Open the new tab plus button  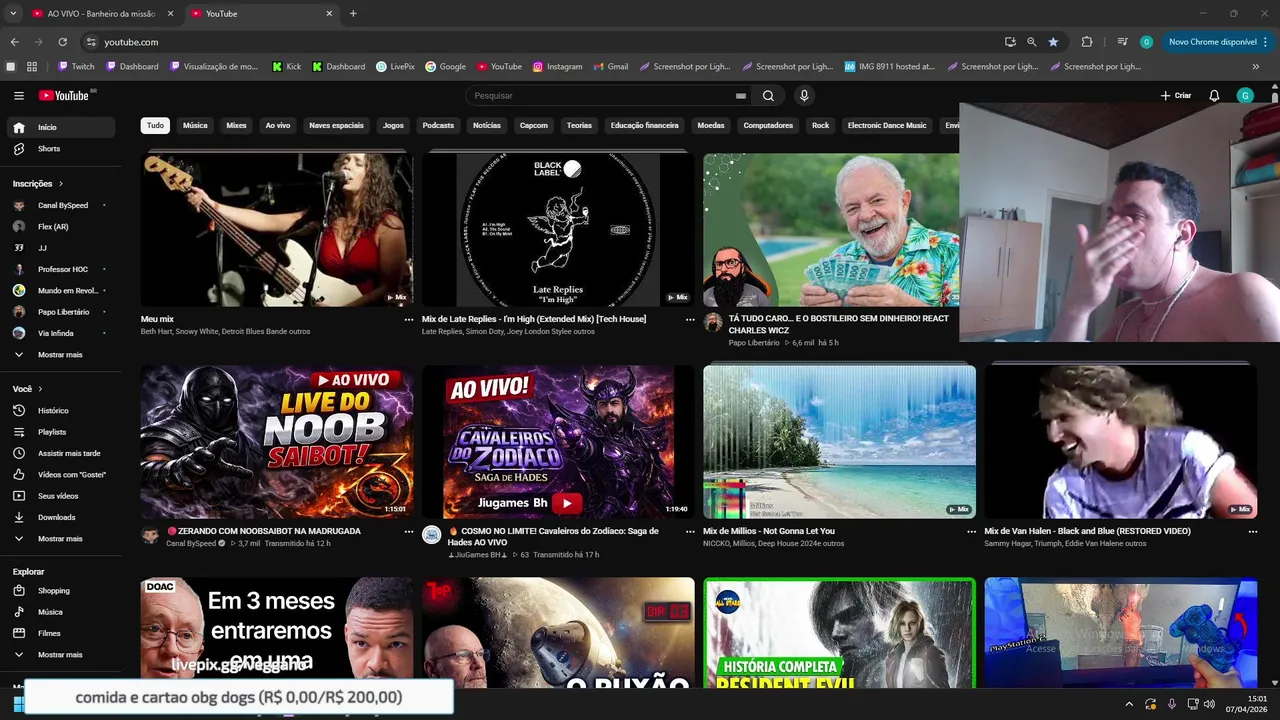[x=353, y=13]
